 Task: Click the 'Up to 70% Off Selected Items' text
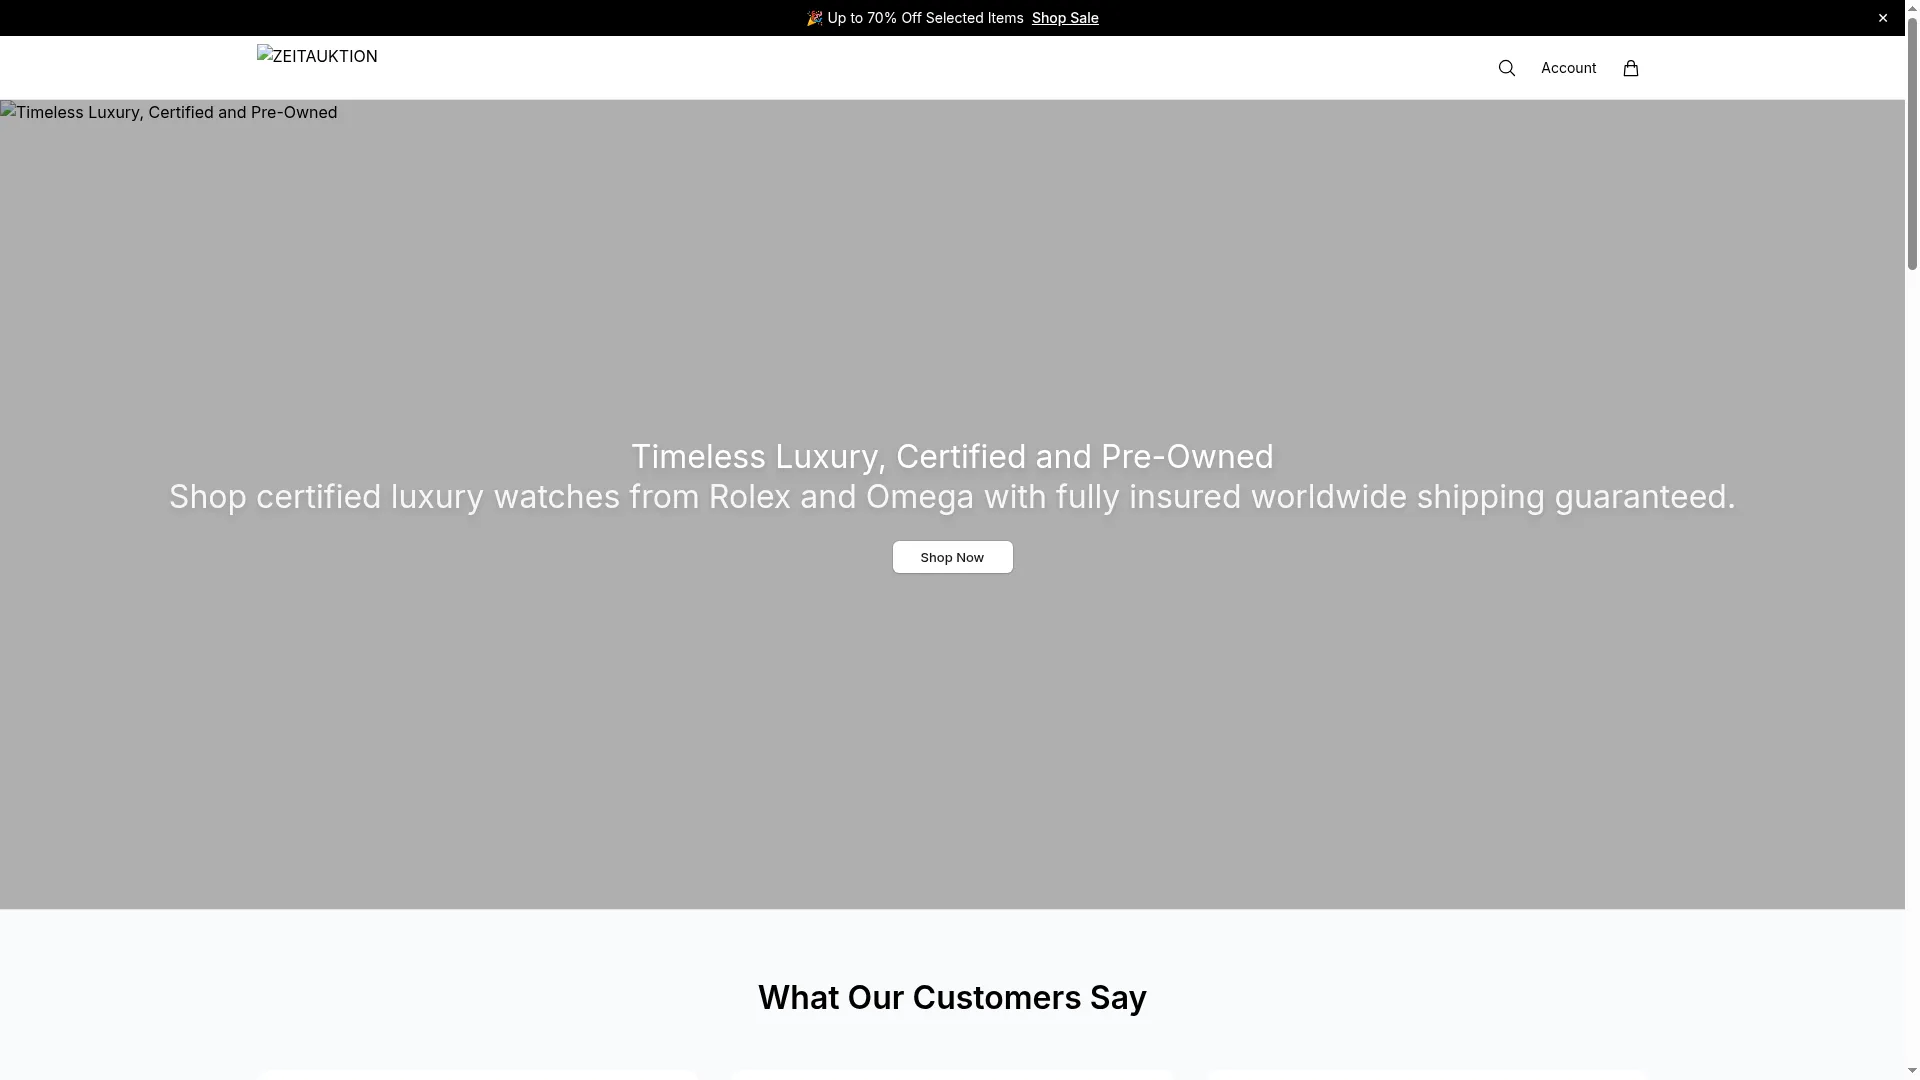(x=925, y=18)
